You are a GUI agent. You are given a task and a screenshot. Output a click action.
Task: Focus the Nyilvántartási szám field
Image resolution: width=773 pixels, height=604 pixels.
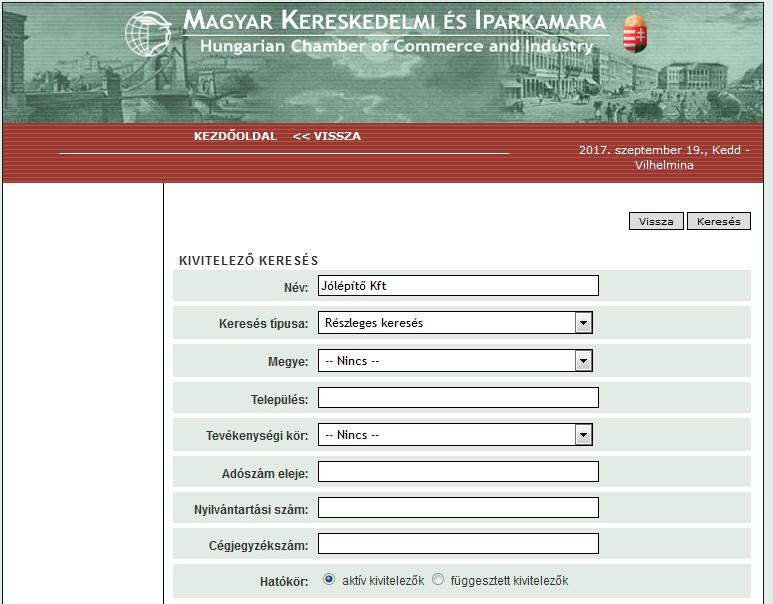(x=458, y=507)
